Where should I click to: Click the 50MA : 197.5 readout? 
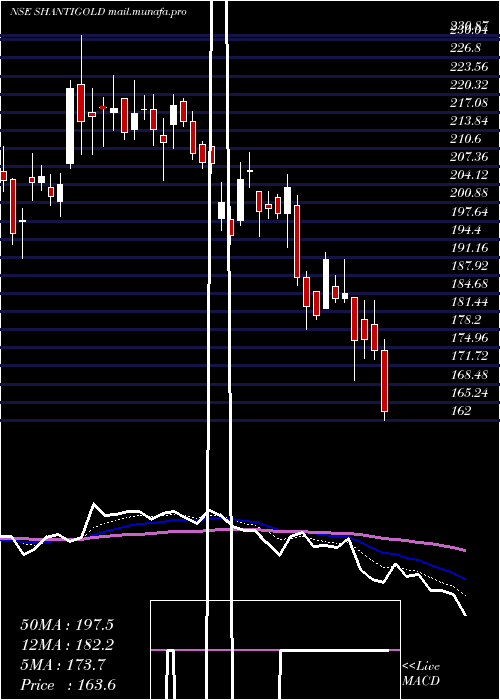tap(67, 625)
